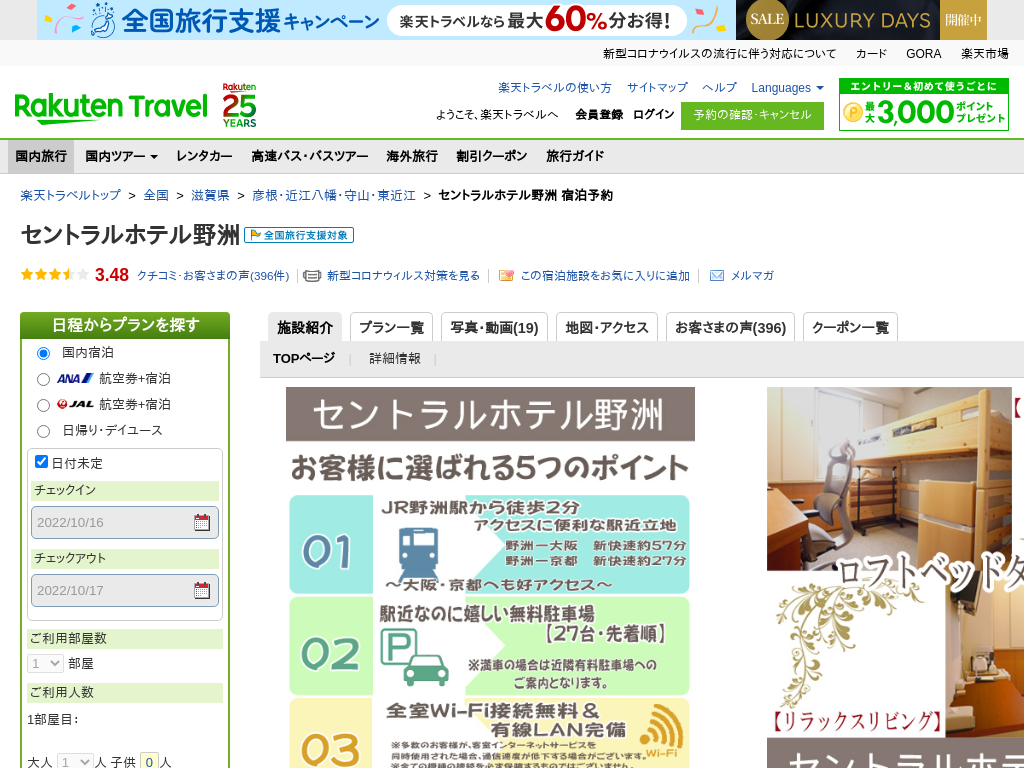Open 割引クーポン navigation item
1024x768 pixels.
point(492,156)
